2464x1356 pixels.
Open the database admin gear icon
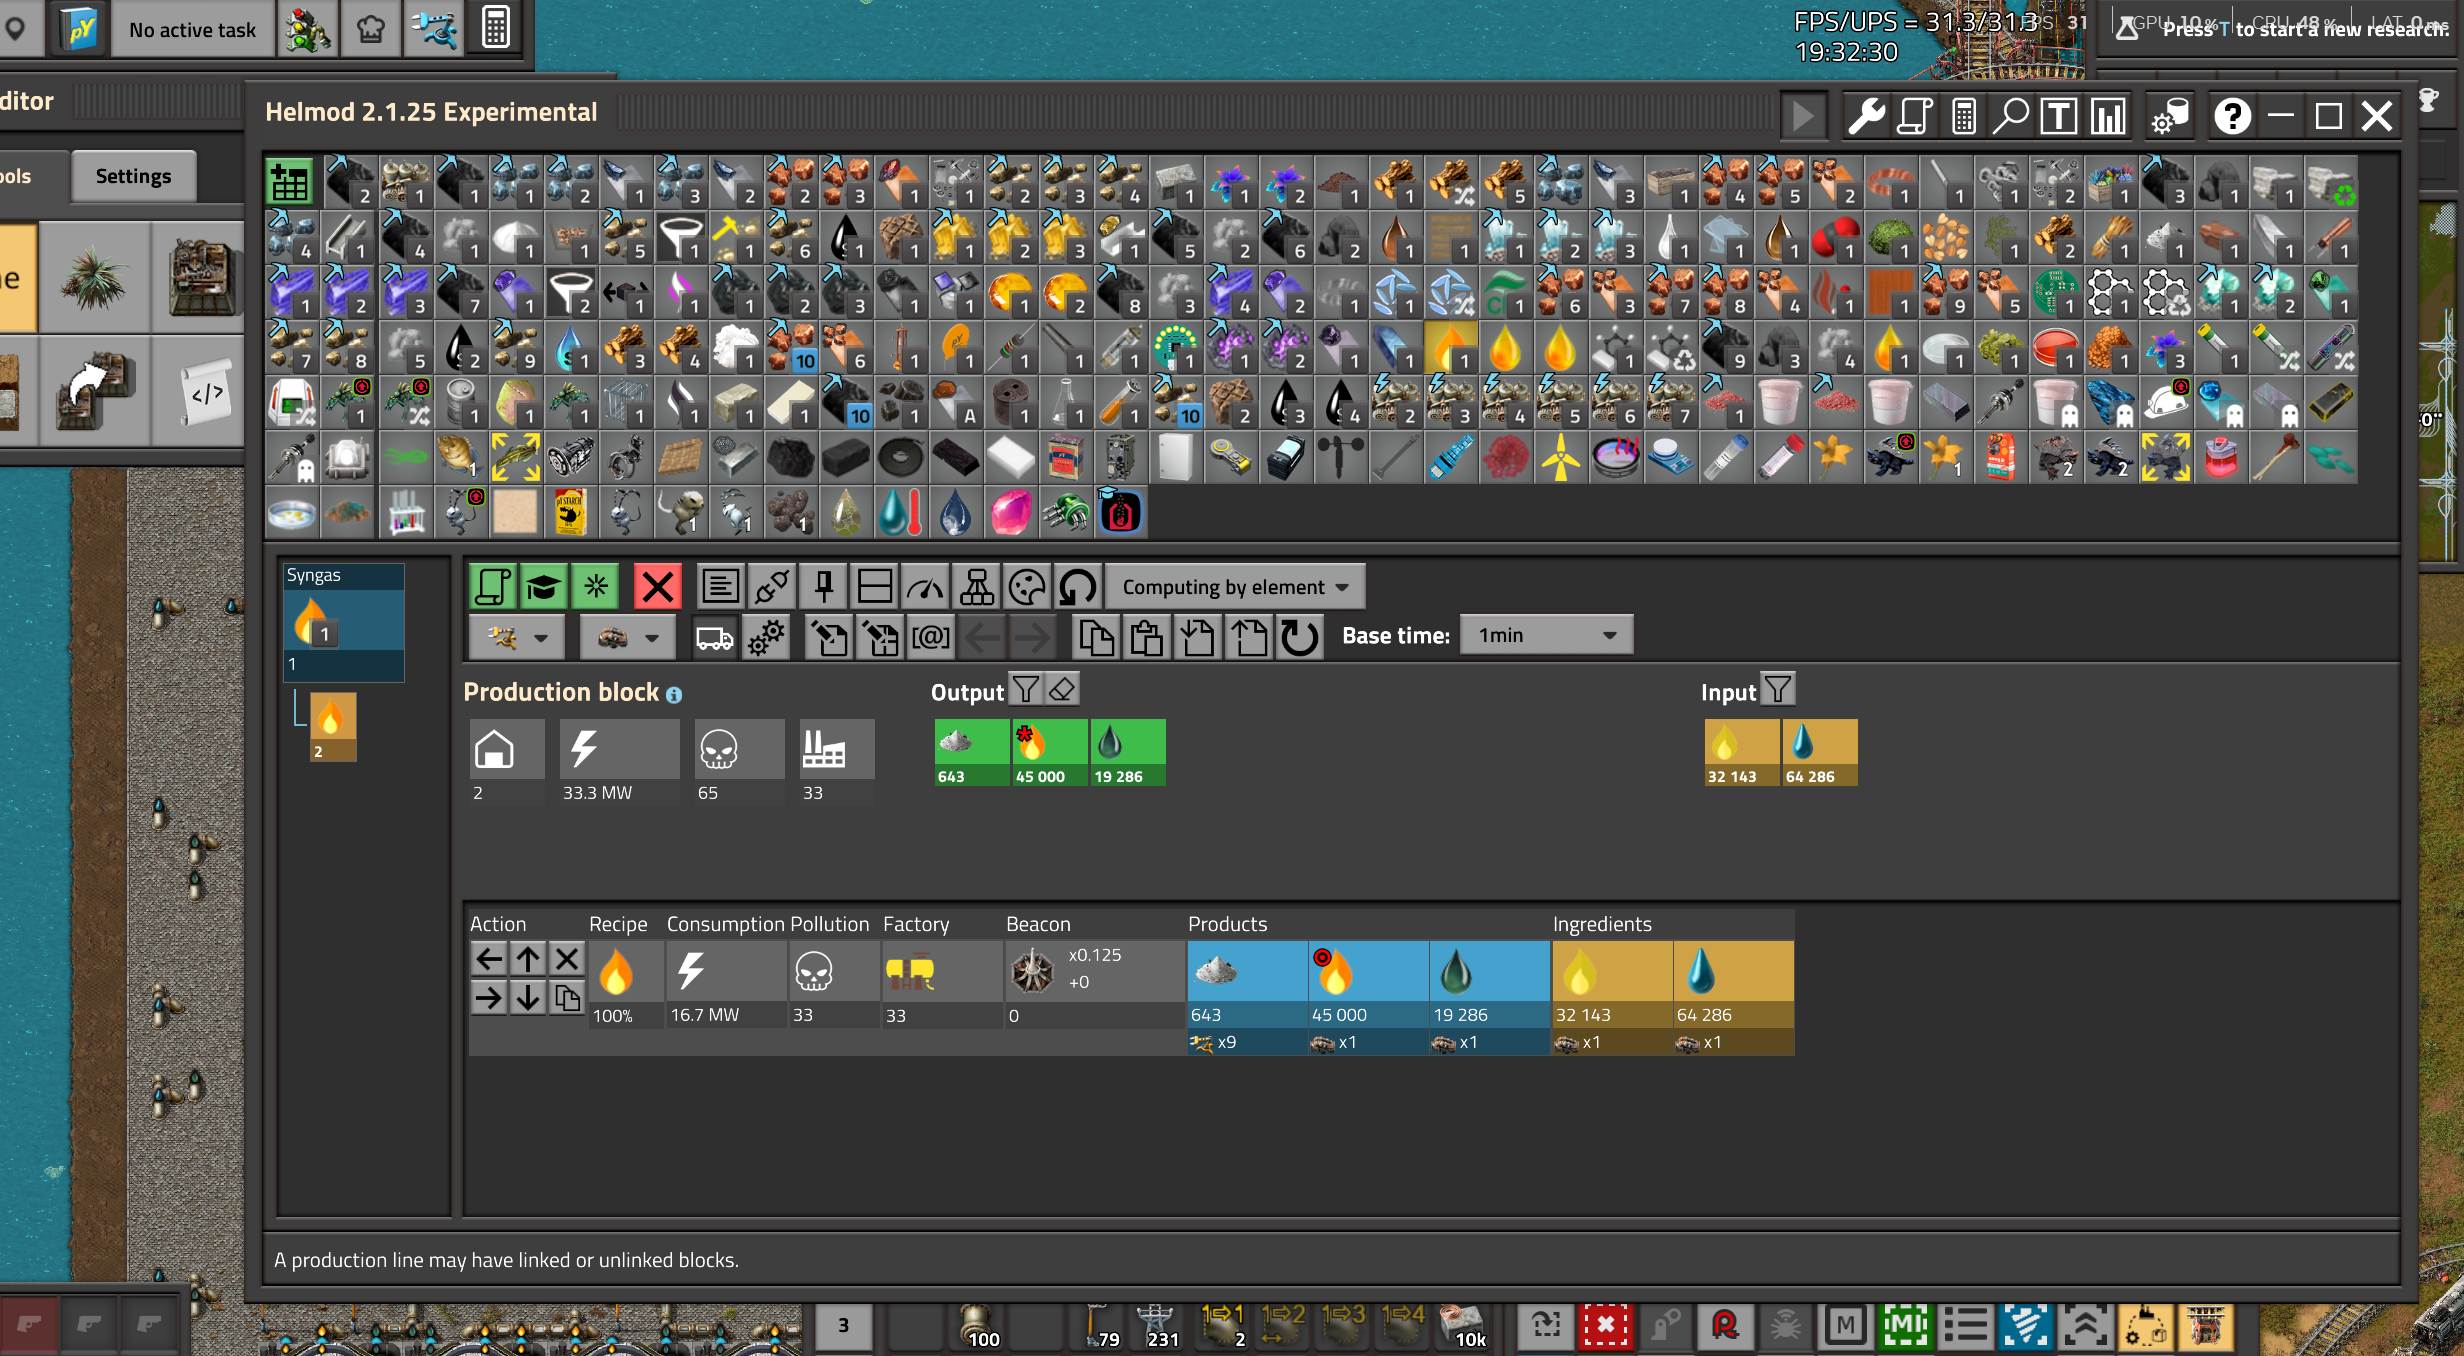coord(2170,116)
